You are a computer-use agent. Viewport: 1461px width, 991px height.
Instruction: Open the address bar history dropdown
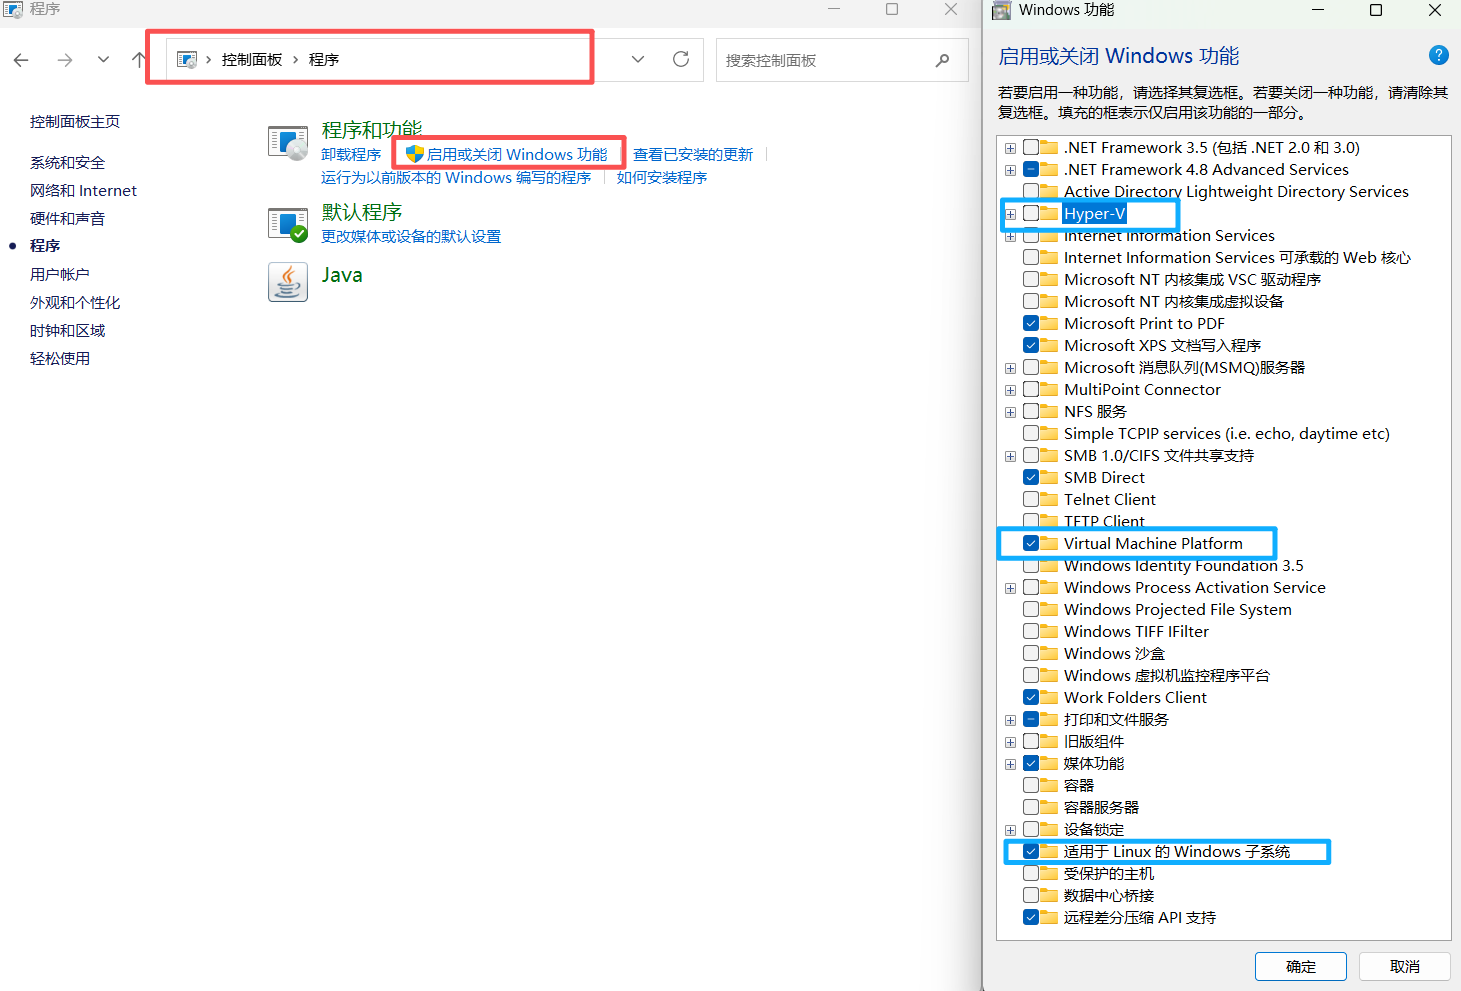pos(638,59)
